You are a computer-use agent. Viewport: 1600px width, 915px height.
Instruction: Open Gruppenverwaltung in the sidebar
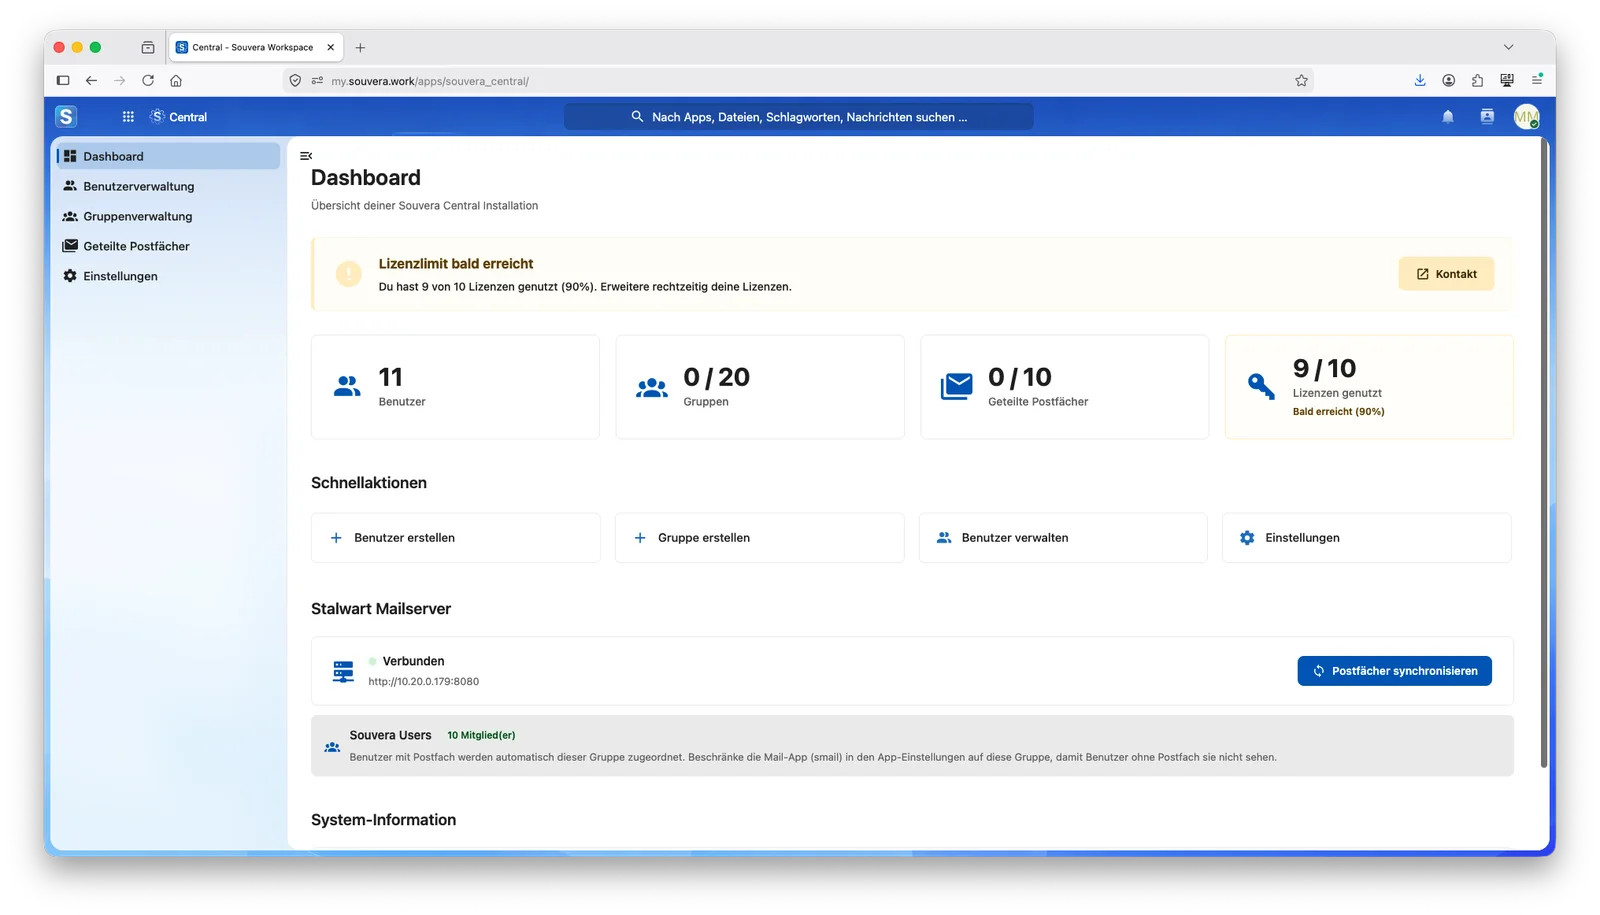[168, 216]
